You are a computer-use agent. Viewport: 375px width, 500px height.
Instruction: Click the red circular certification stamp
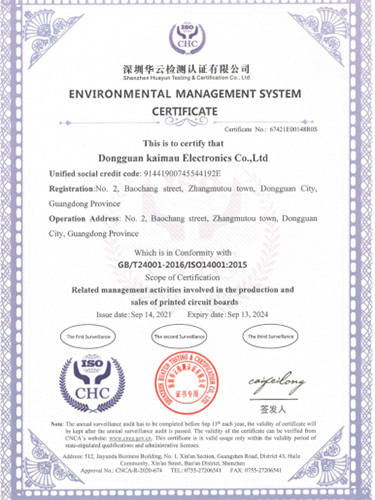(187, 382)
